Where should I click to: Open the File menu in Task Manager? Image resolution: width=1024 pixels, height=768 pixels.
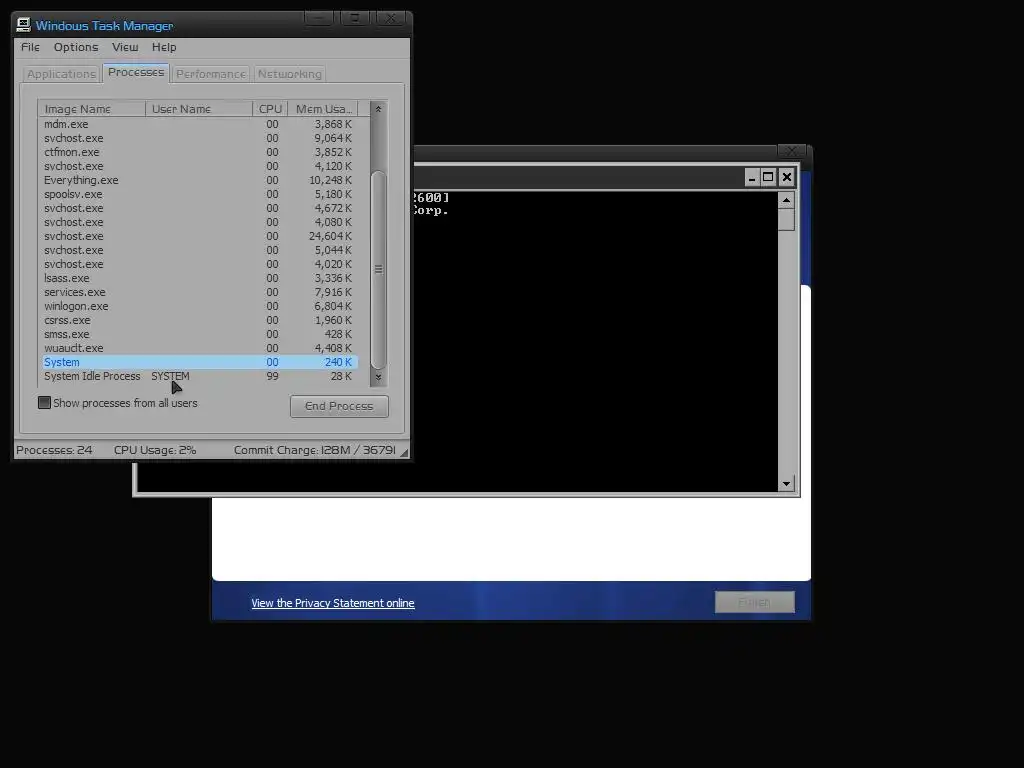[x=30, y=47]
